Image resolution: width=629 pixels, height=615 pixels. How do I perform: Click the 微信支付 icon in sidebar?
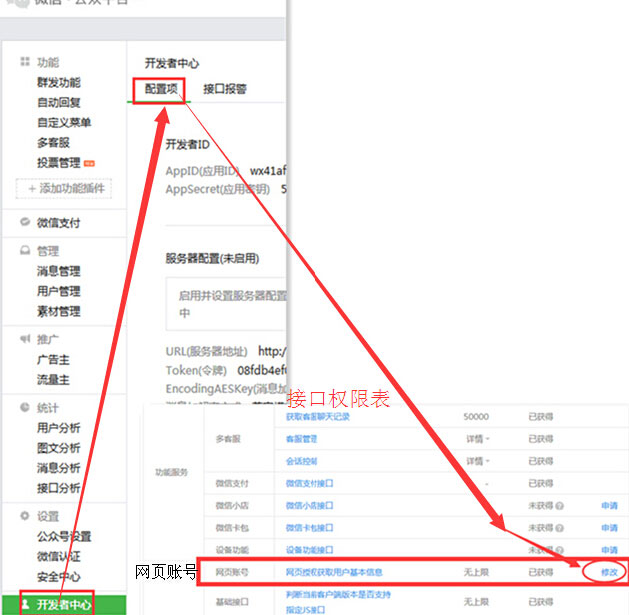coord(25,221)
